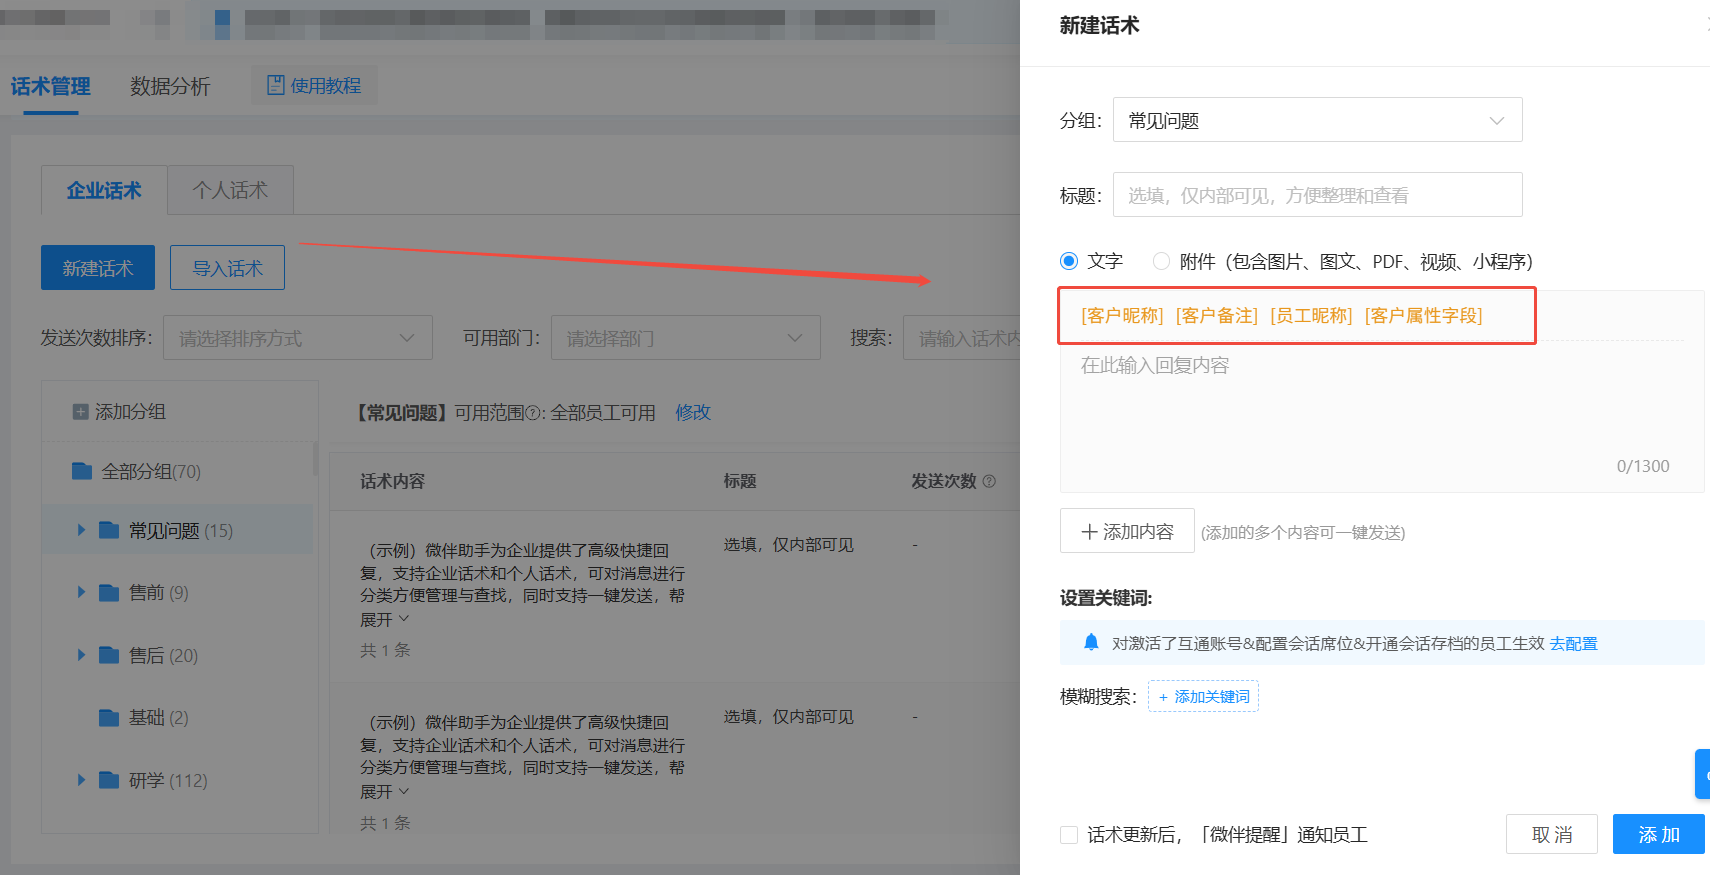Image resolution: width=1710 pixels, height=875 pixels.
Task: Select the 附件 radio option
Action: click(1161, 261)
